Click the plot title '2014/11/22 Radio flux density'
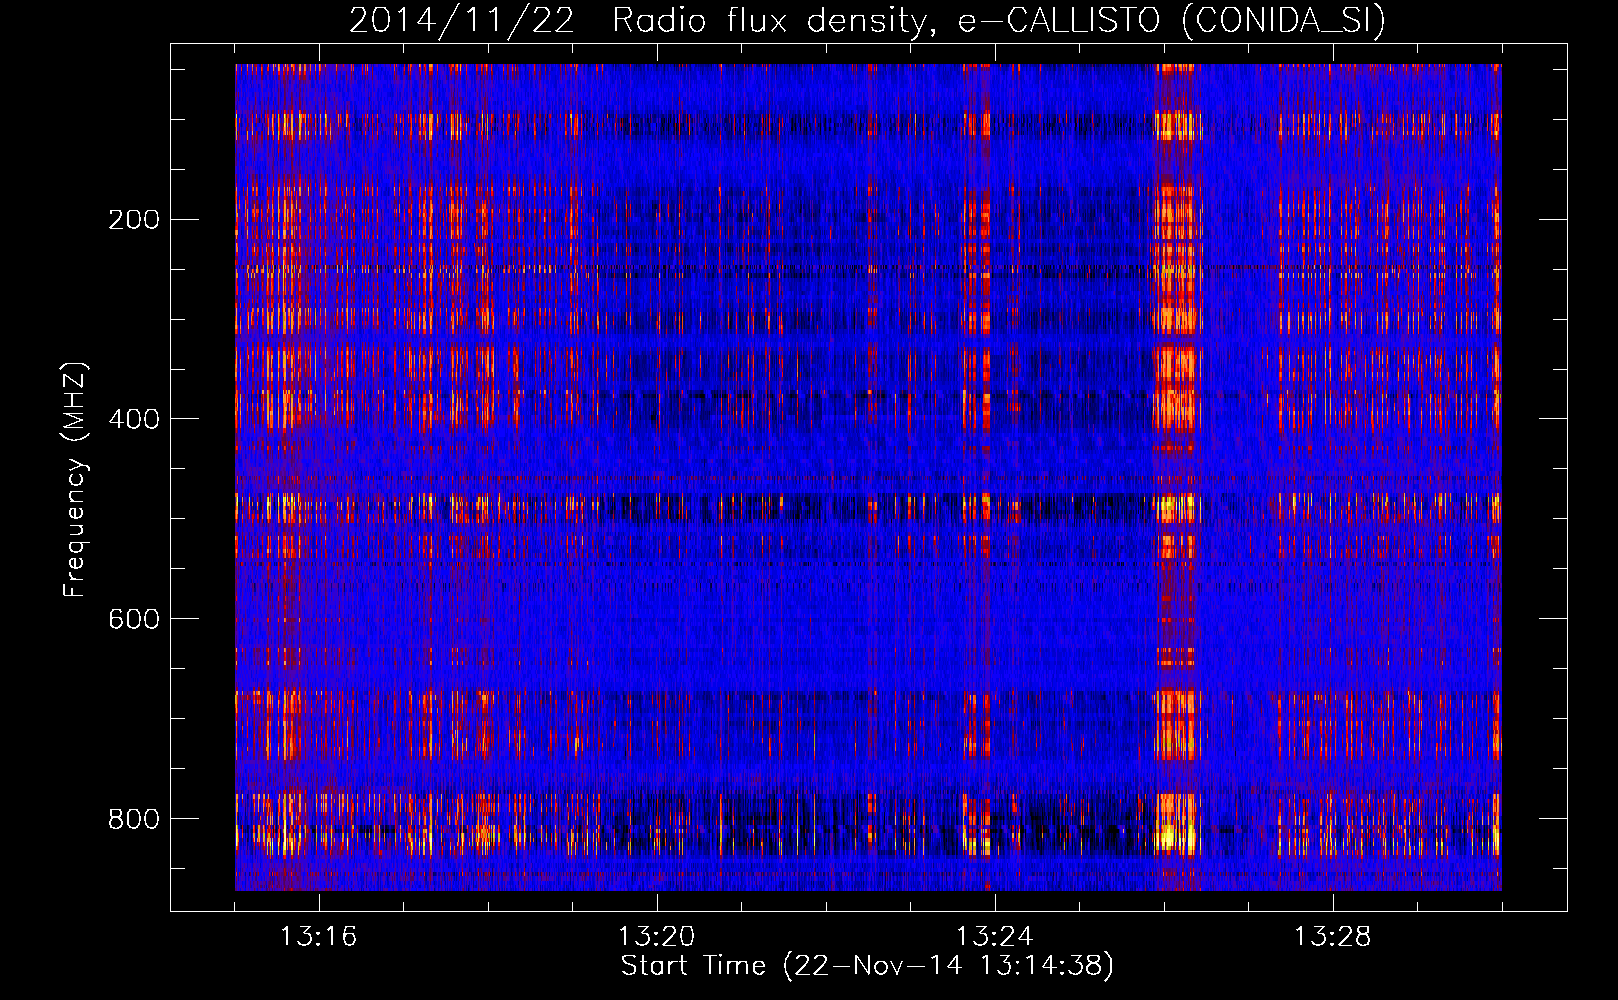Viewport: 1618px width, 1000px height. coord(867,21)
